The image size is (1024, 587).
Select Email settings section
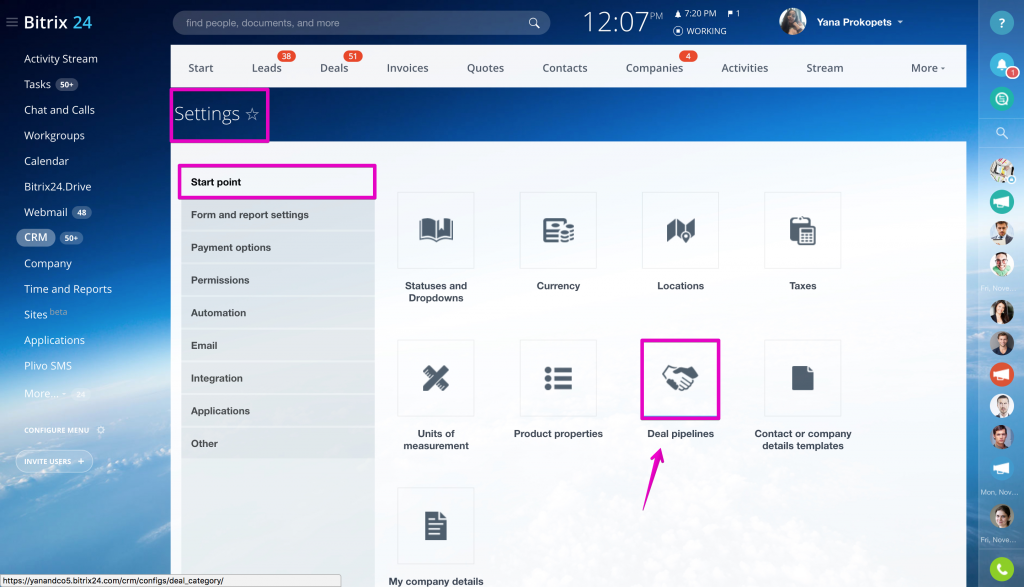coord(278,345)
